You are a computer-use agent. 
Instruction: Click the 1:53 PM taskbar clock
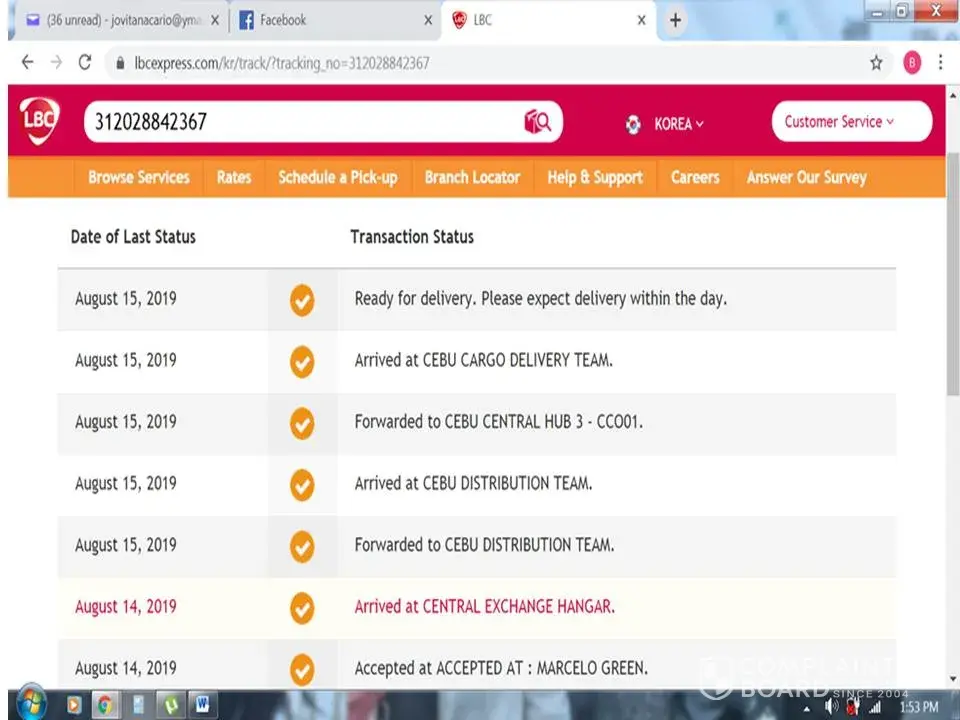point(919,707)
